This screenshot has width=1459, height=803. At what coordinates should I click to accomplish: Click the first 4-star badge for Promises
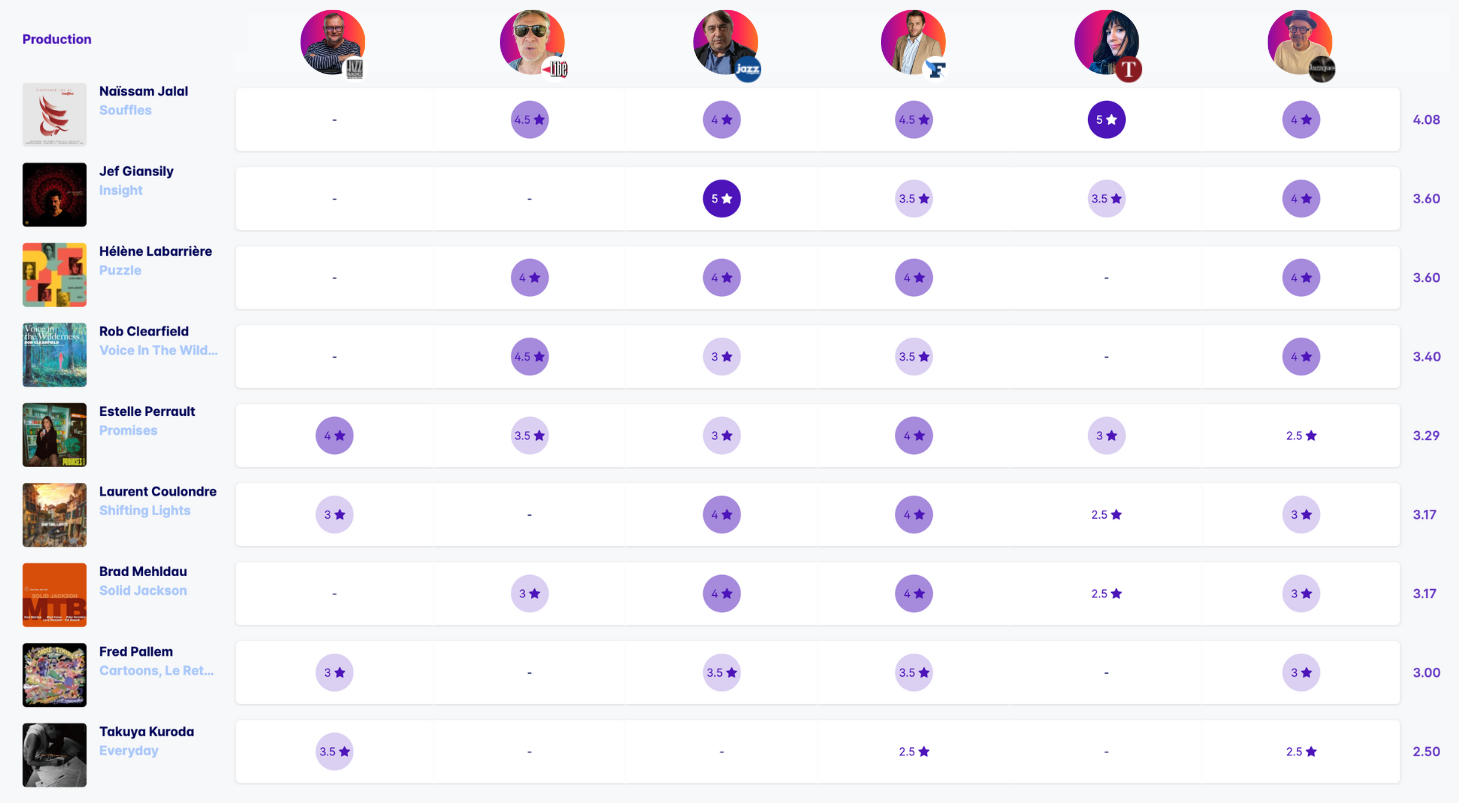(x=334, y=435)
